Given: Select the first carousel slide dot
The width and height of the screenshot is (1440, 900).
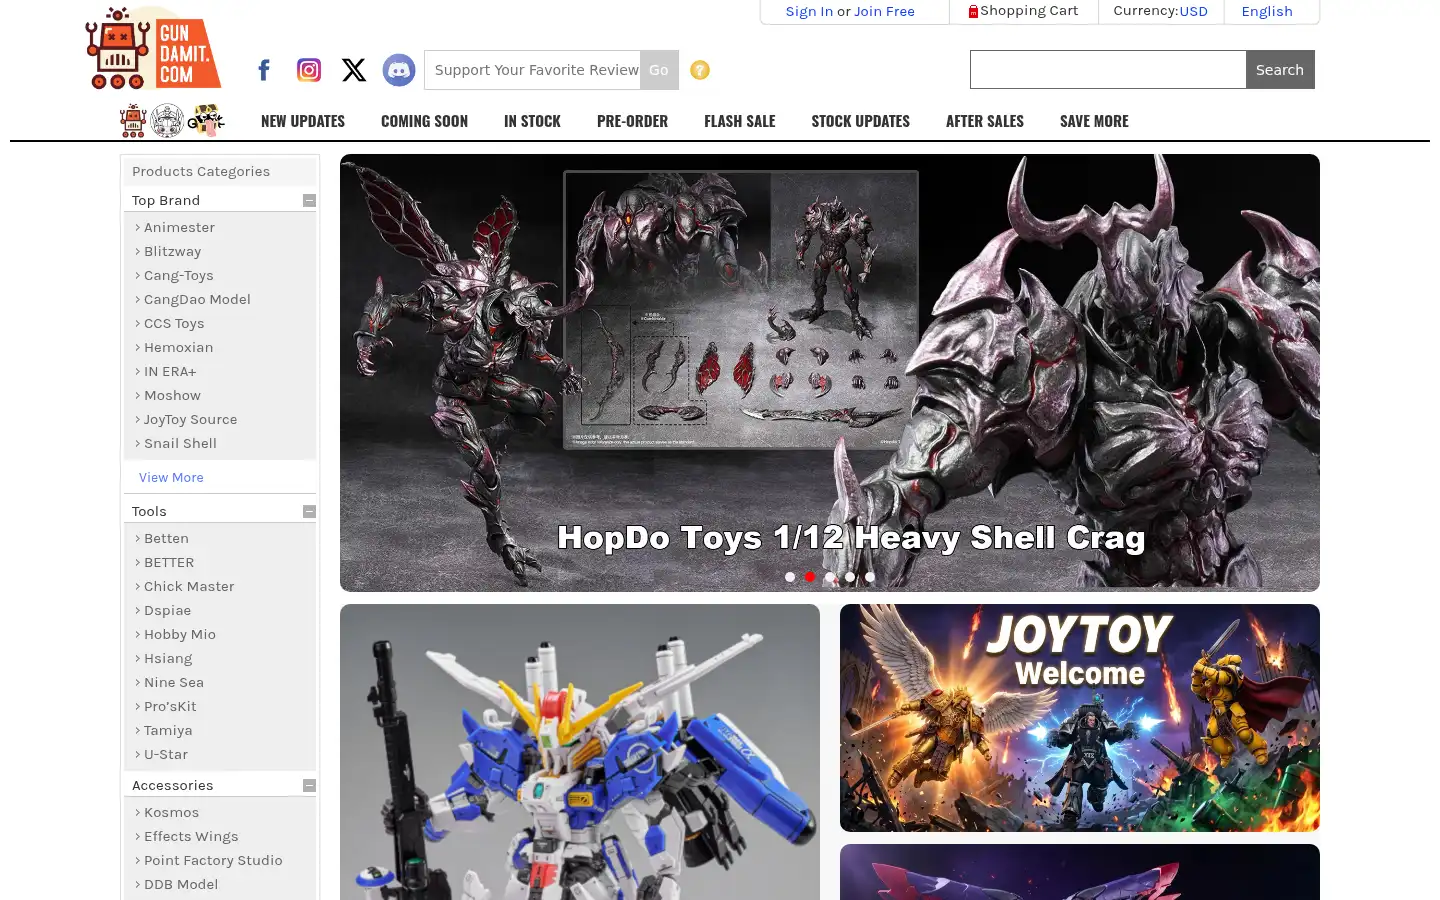Looking at the screenshot, I should pyautogui.click(x=790, y=577).
